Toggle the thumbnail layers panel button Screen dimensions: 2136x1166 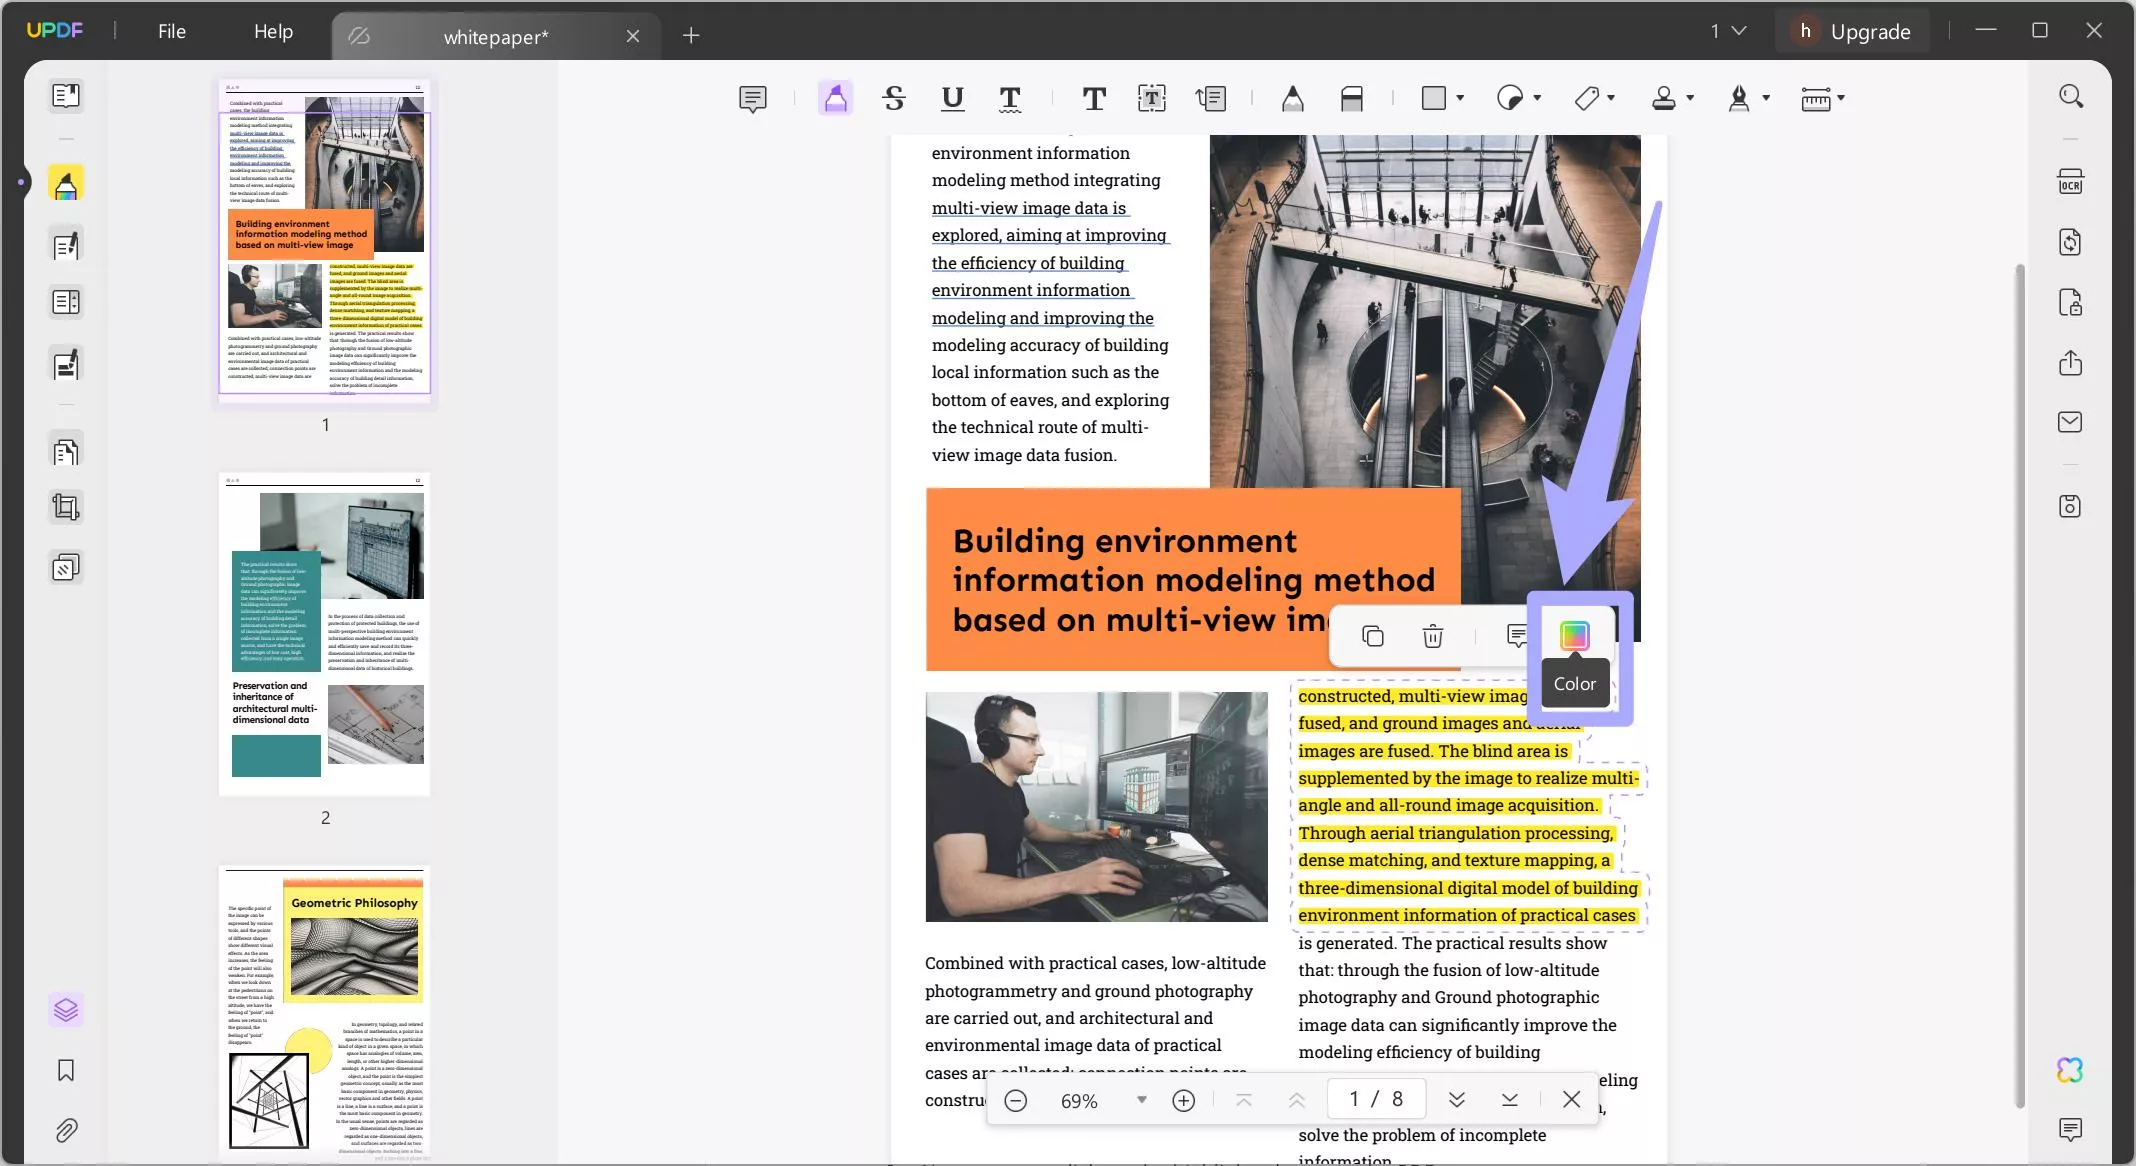coord(66,1010)
